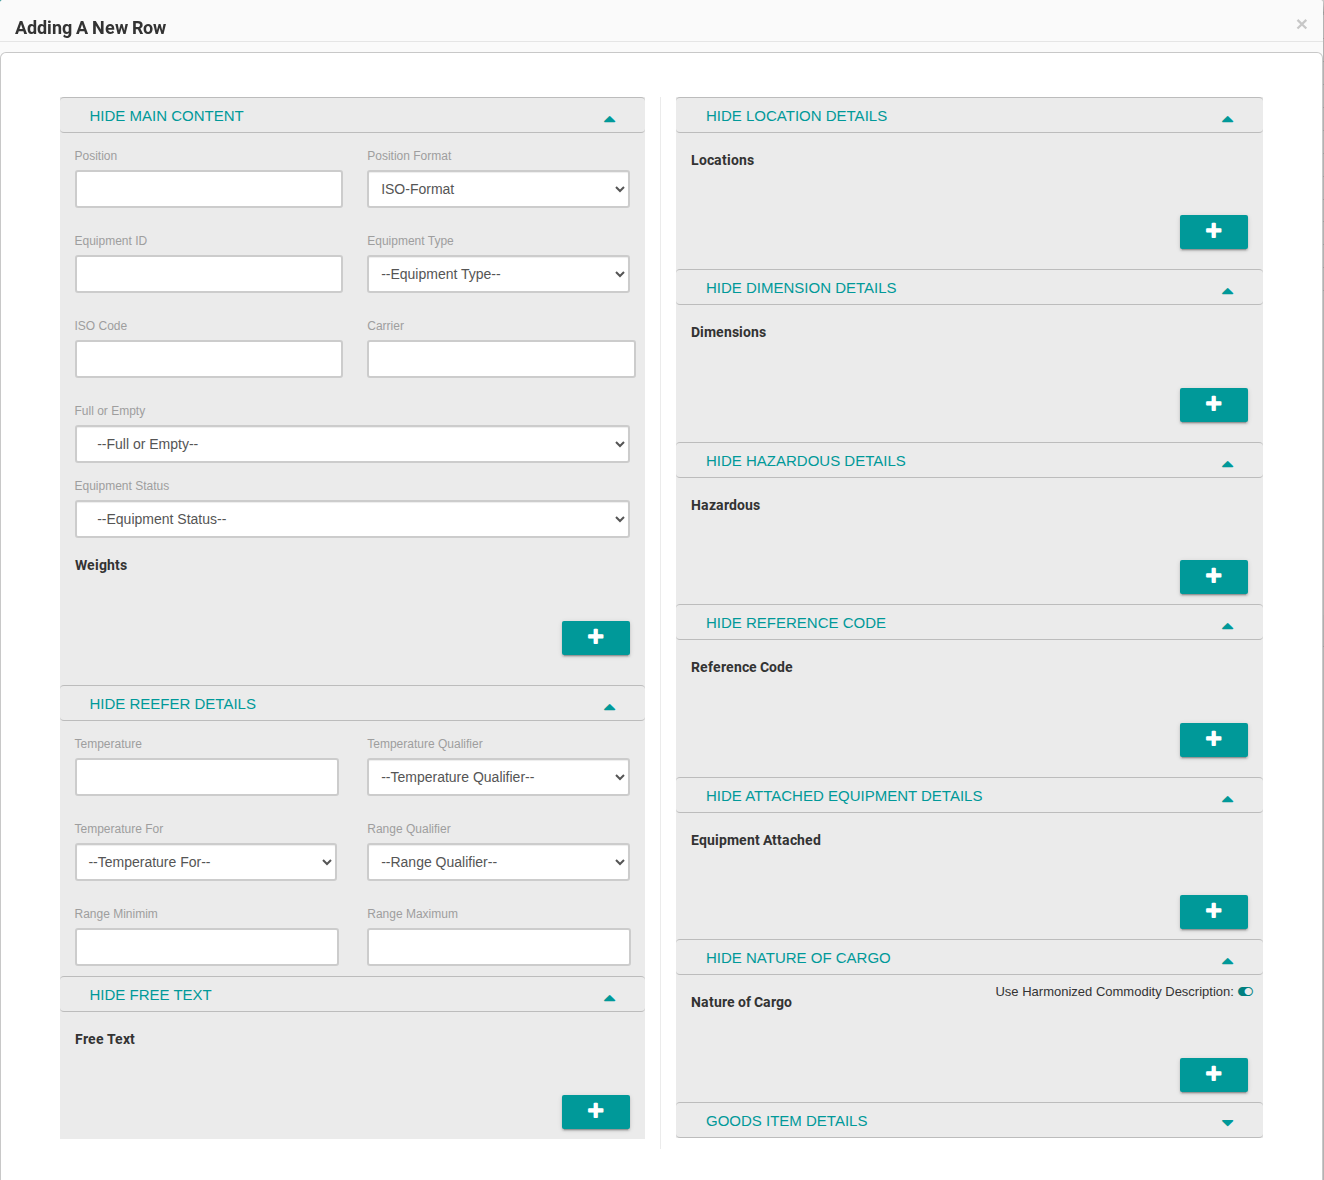This screenshot has height=1180, width=1324.
Task: Expand the Goods Item Details section
Action: [x=969, y=1121]
